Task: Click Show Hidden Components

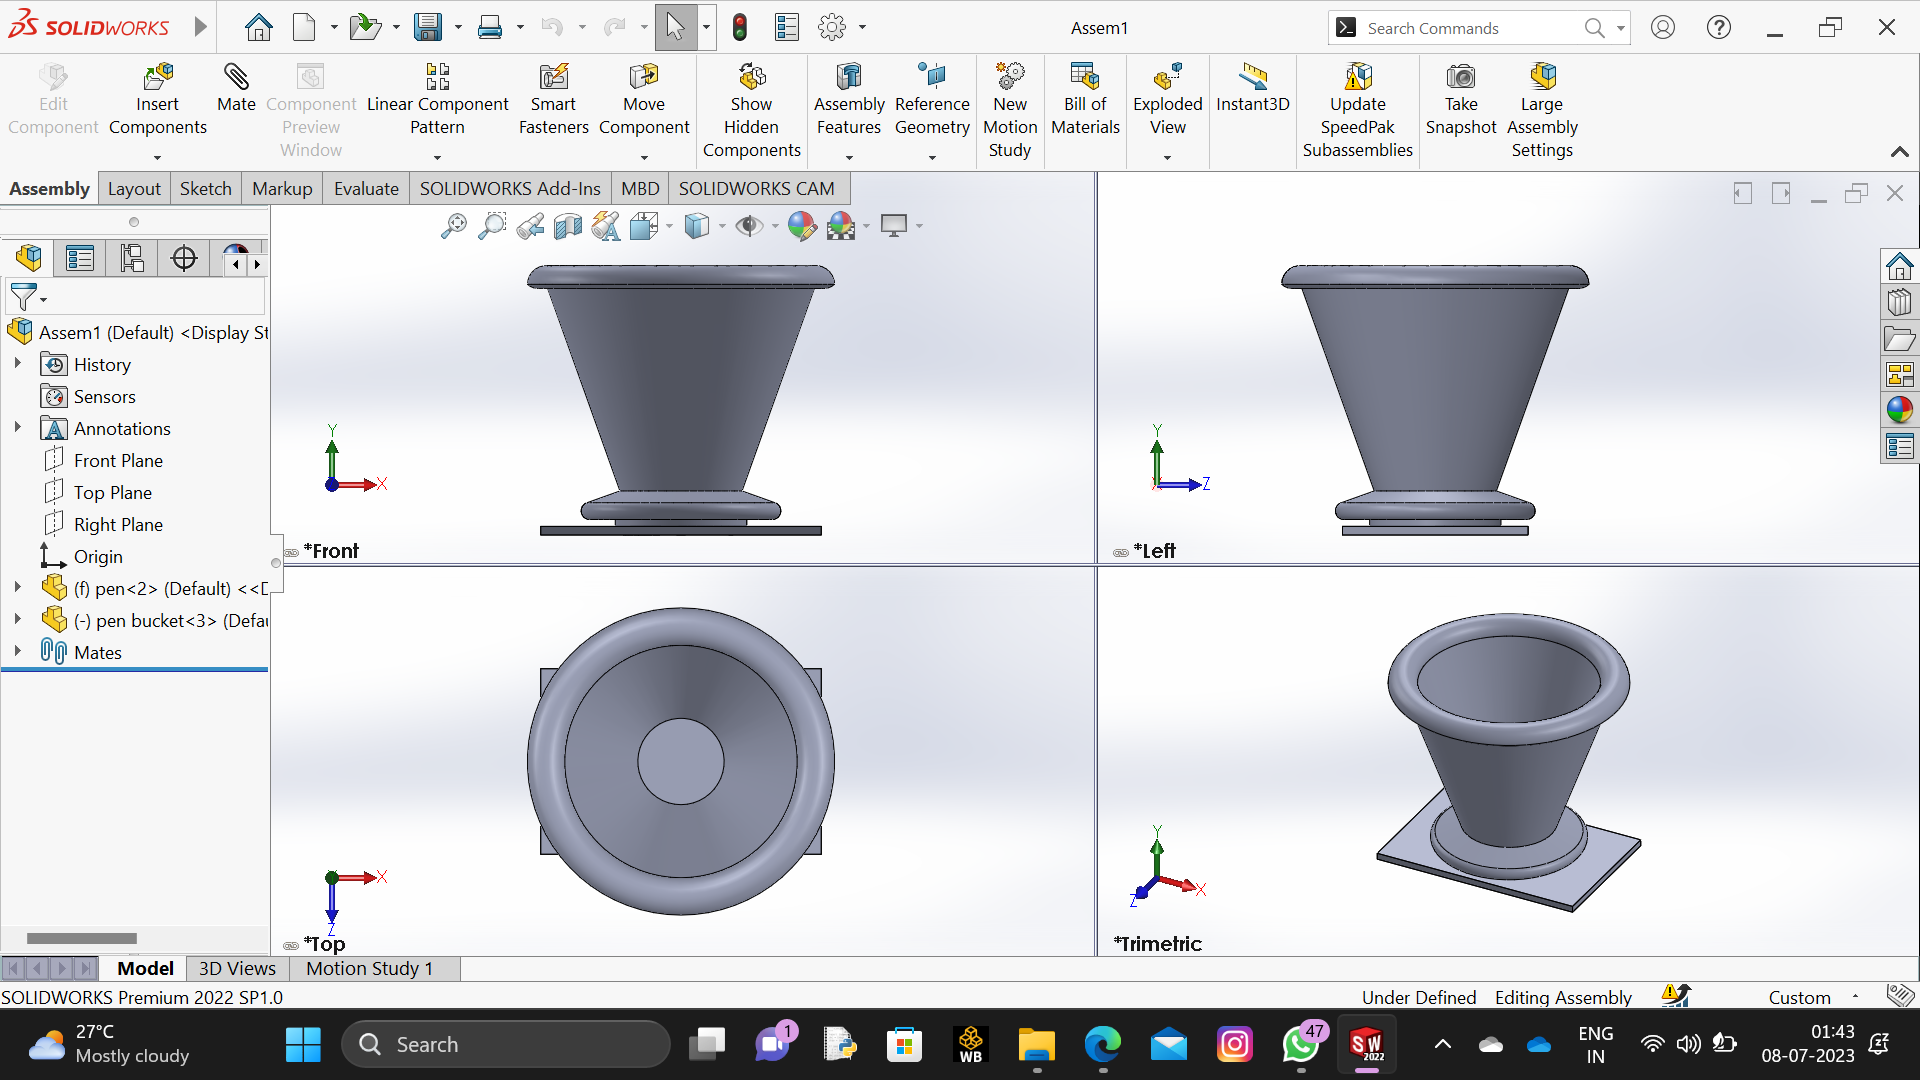Action: [751, 110]
